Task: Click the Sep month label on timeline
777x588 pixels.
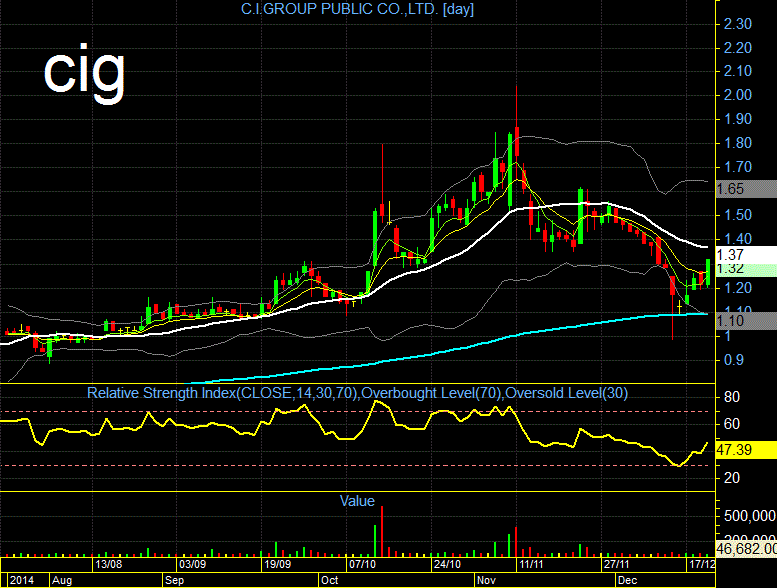Action: 174,580
